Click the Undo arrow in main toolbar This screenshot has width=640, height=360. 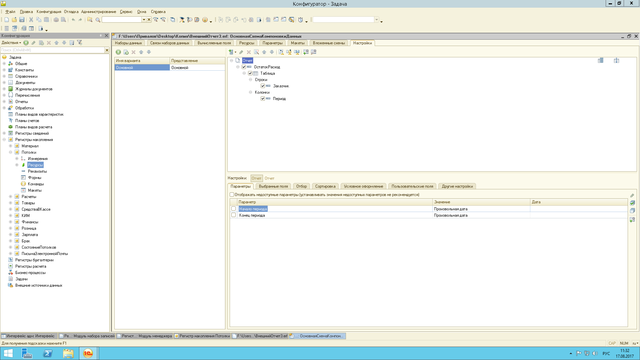[73, 20]
